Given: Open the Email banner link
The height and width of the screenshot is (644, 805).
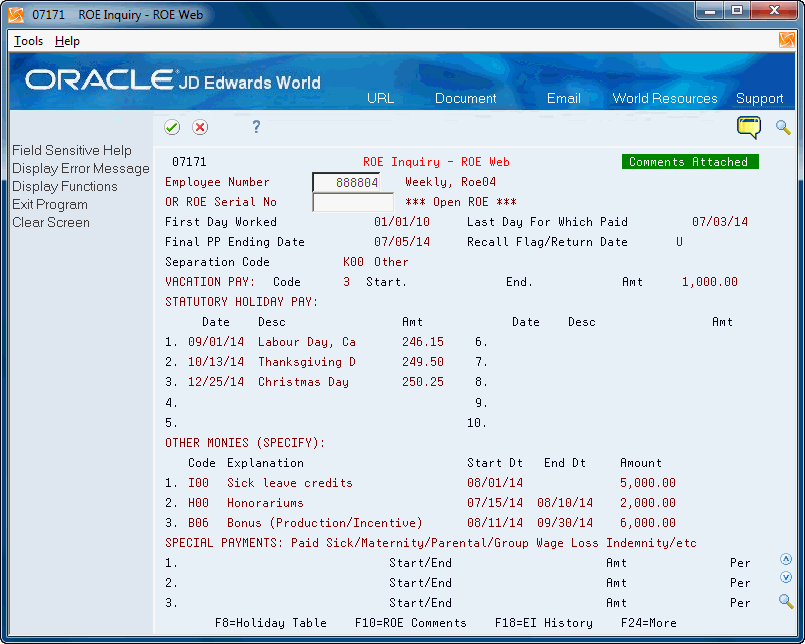Looking at the screenshot, I should 564,98.
